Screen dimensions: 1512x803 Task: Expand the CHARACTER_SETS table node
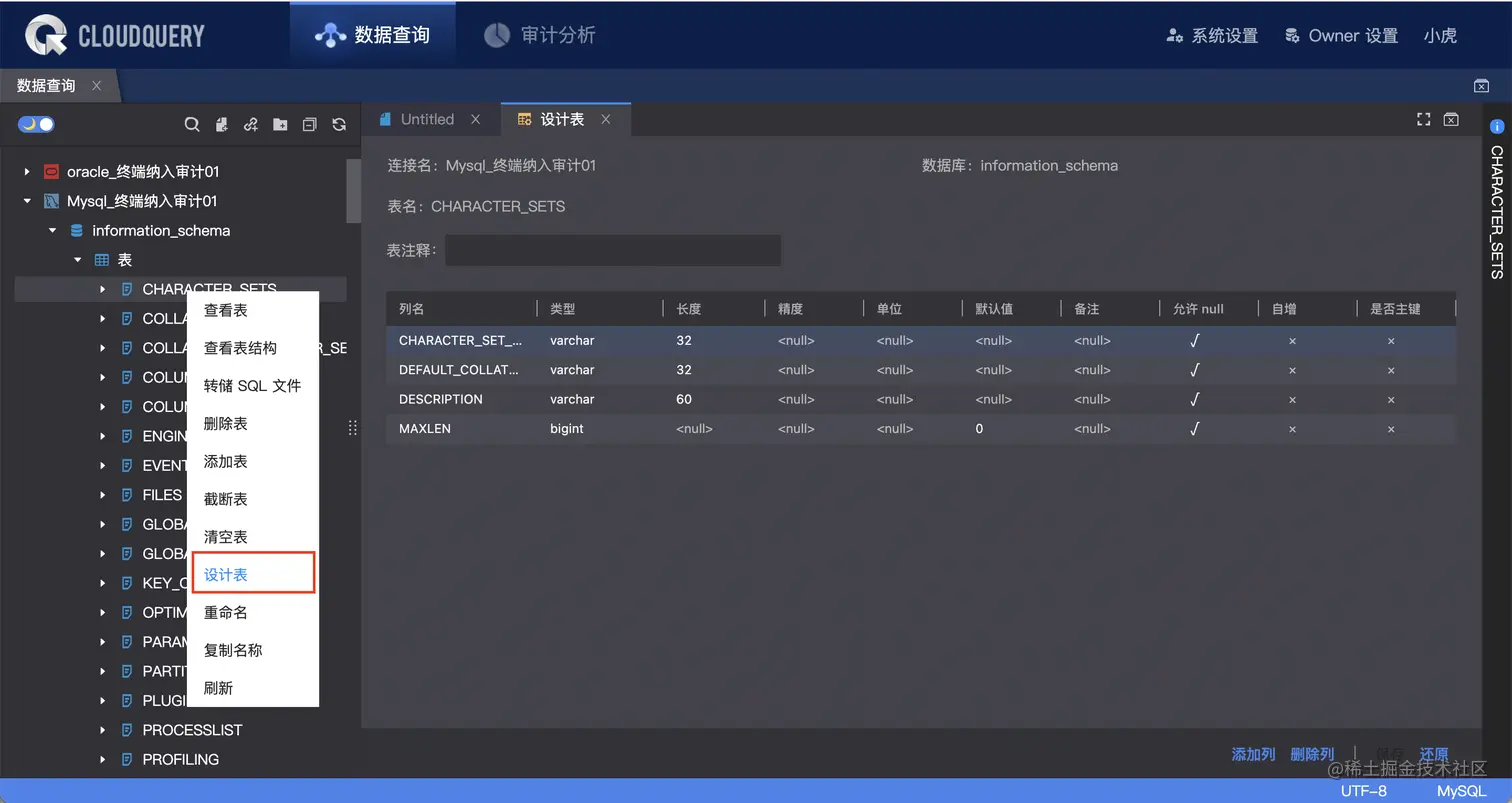coord(102,289)
